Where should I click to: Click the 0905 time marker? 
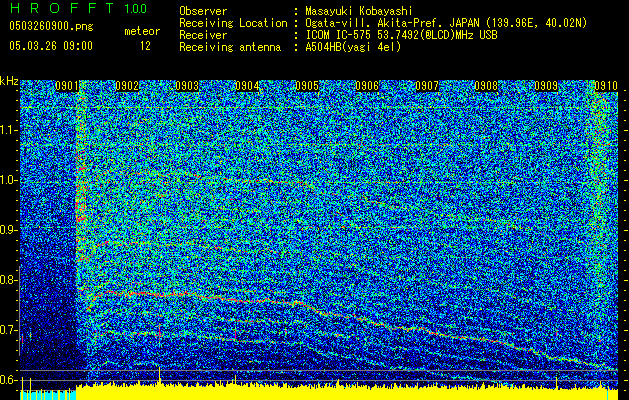click(x=307, y=86)
